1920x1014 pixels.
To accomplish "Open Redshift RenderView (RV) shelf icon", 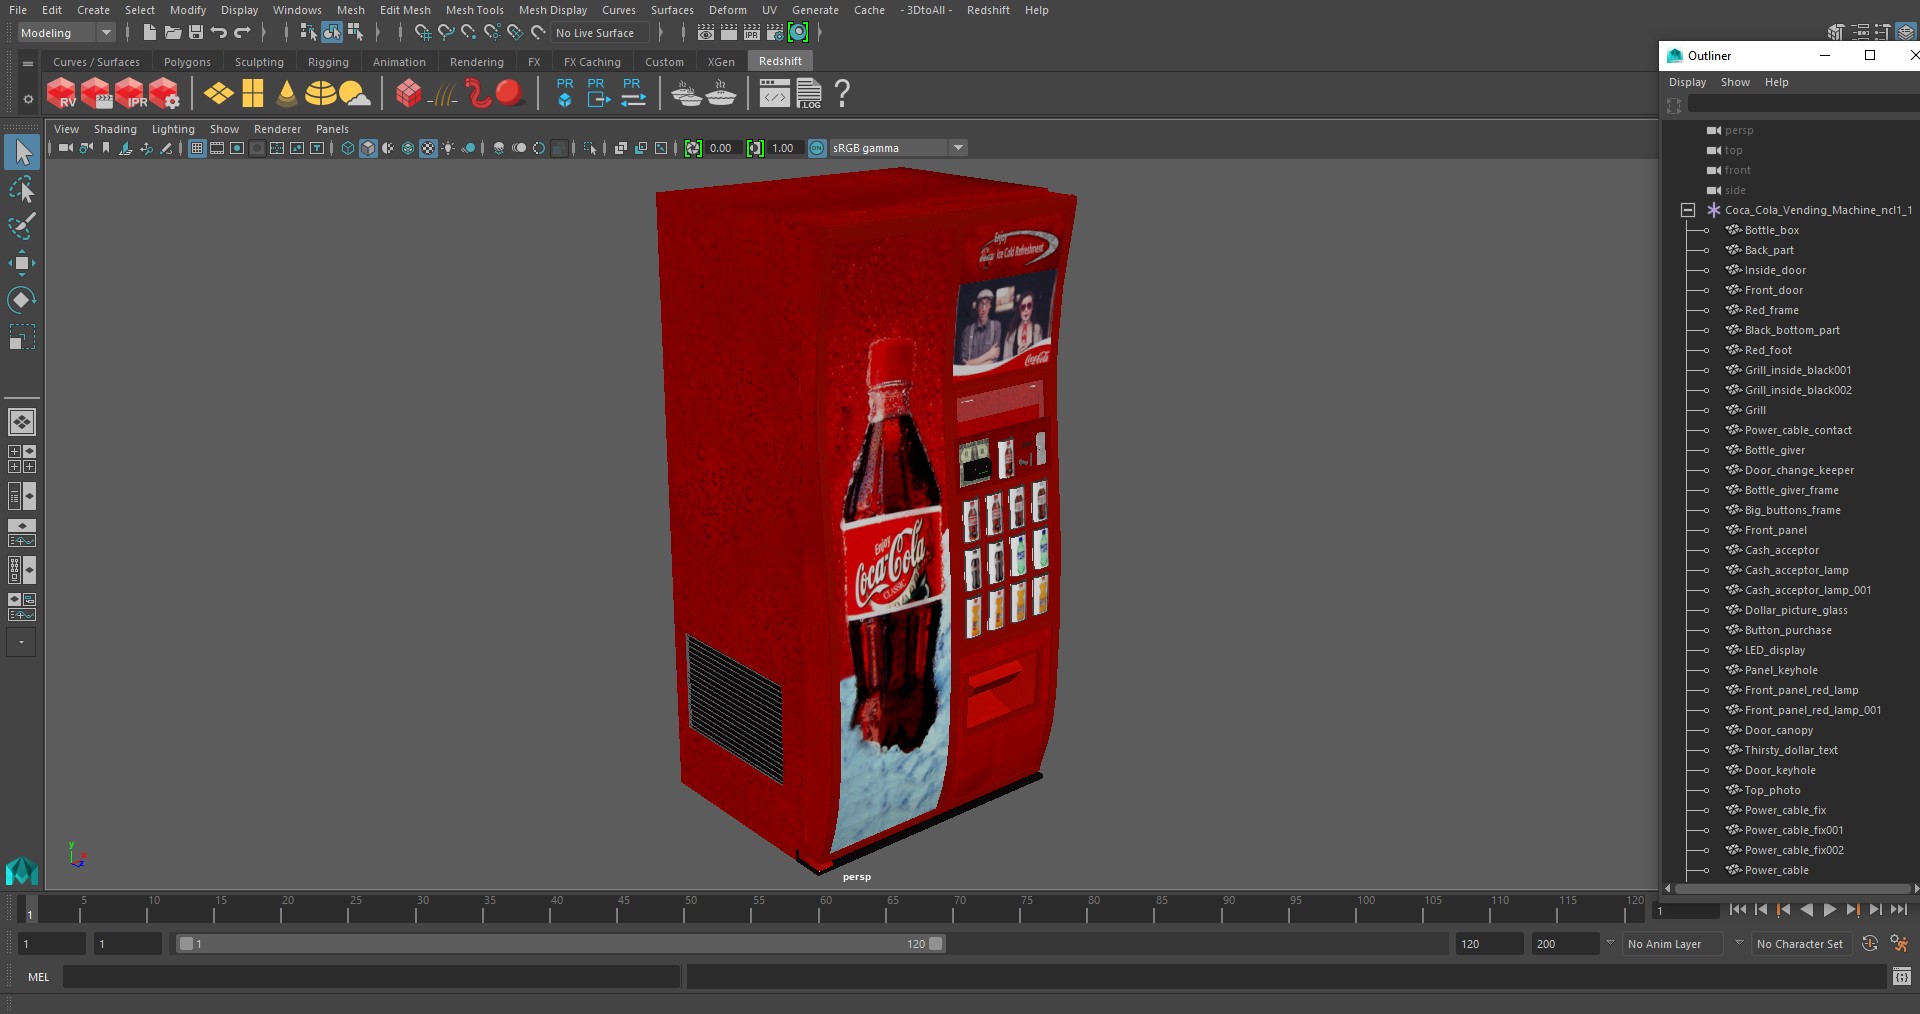I will click(62, 93).
